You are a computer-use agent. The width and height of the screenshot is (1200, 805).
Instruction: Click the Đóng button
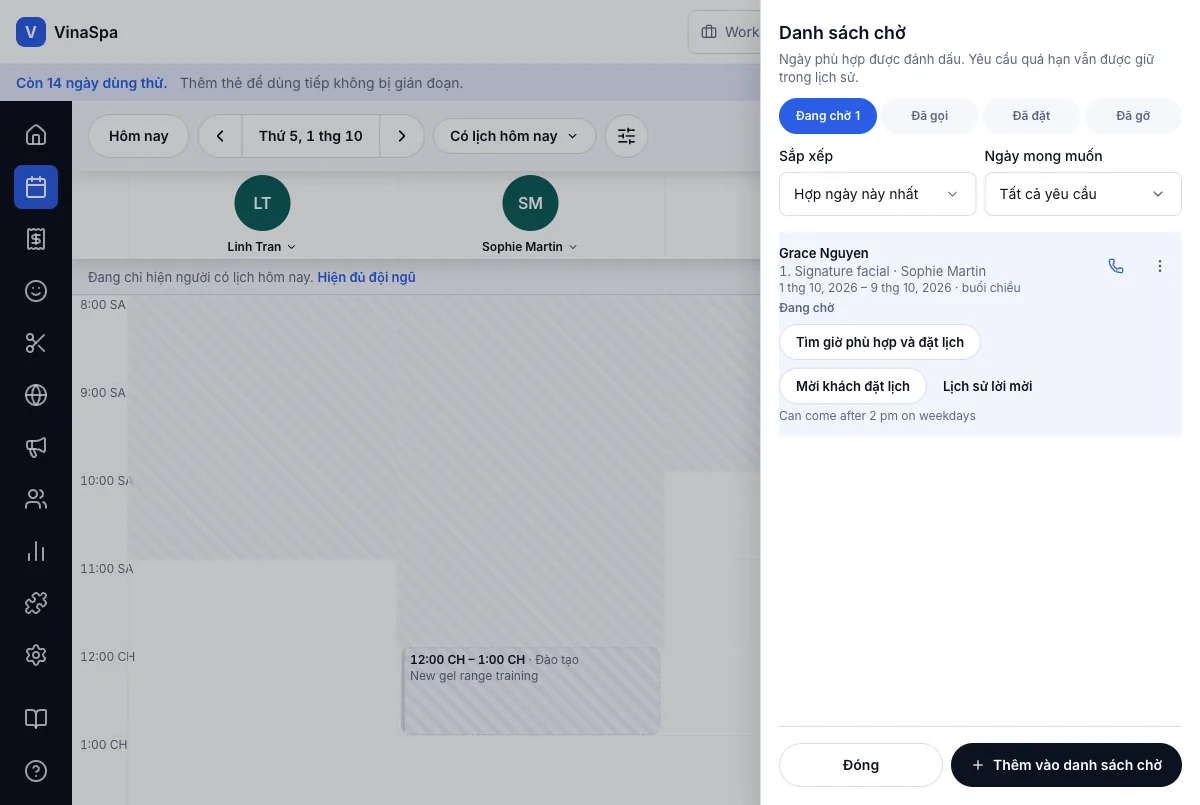point(860,765)
